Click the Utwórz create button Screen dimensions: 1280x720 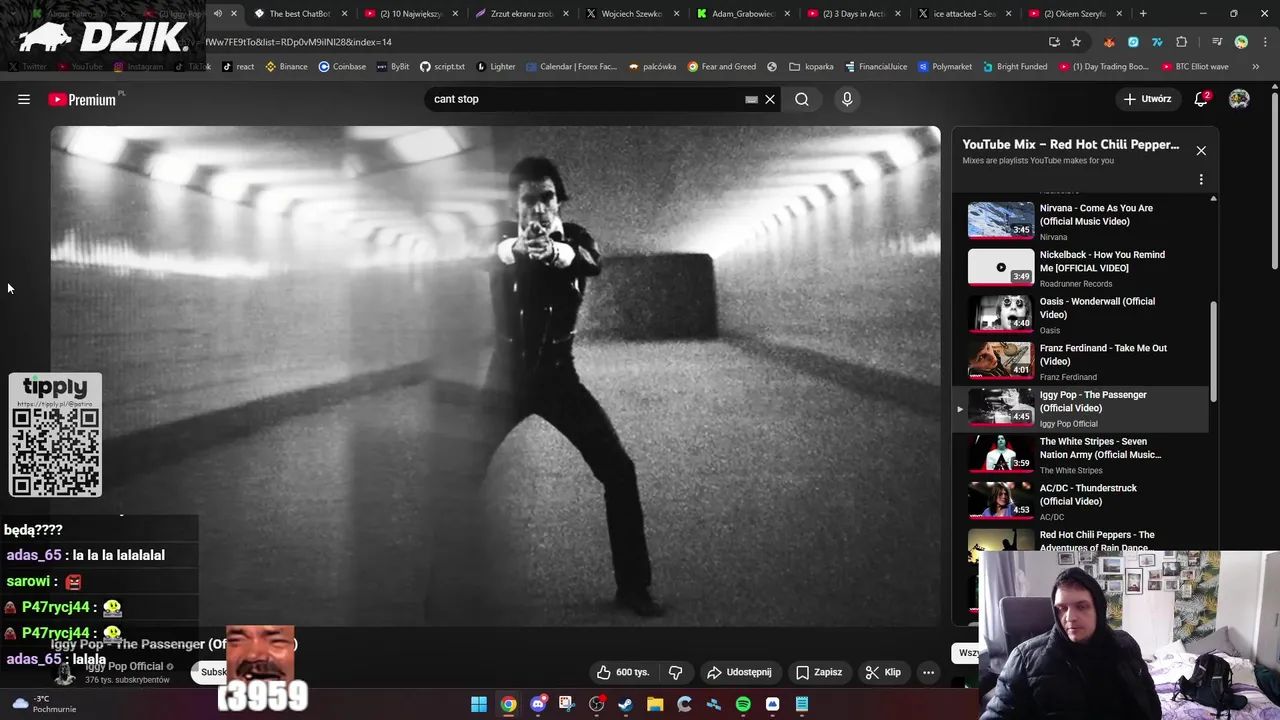(x=1147, y=99)
